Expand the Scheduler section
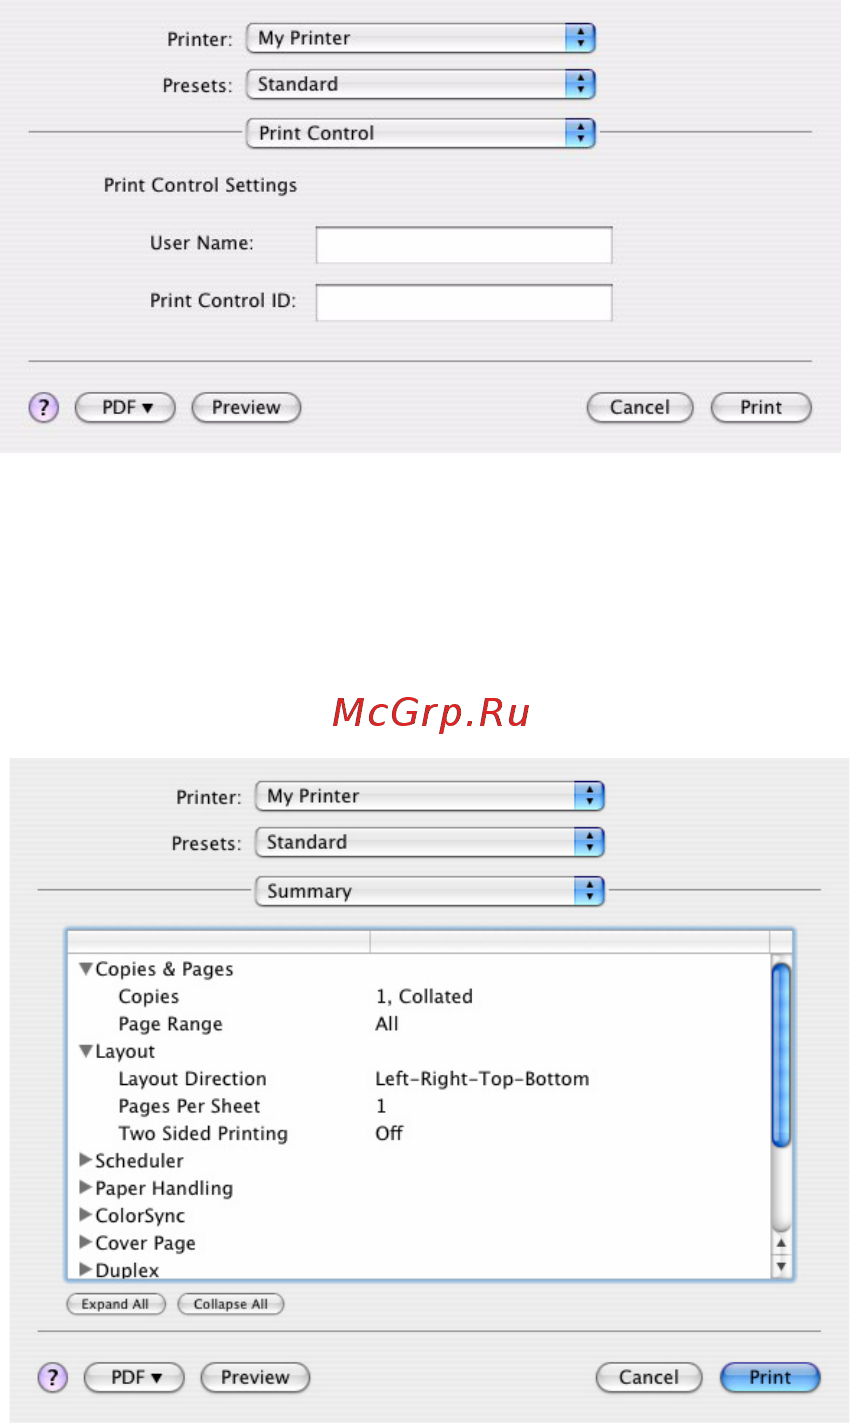The width and height of the screenshot is (850, 1423). click(x=86, y=1161)
